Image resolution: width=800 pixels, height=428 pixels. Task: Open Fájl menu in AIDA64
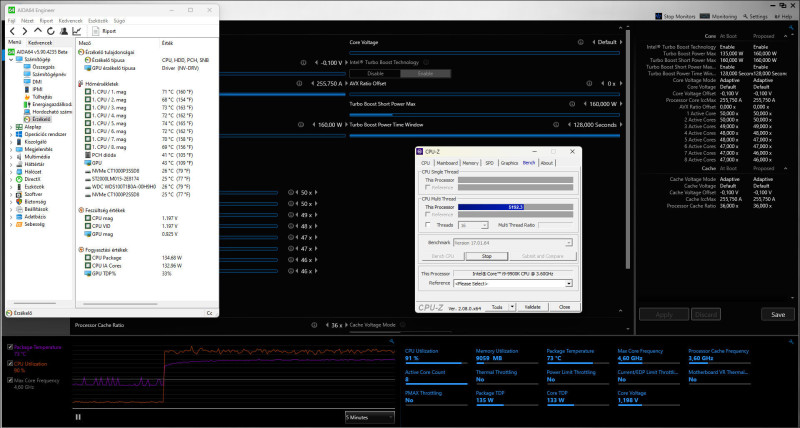coord(11,21)
